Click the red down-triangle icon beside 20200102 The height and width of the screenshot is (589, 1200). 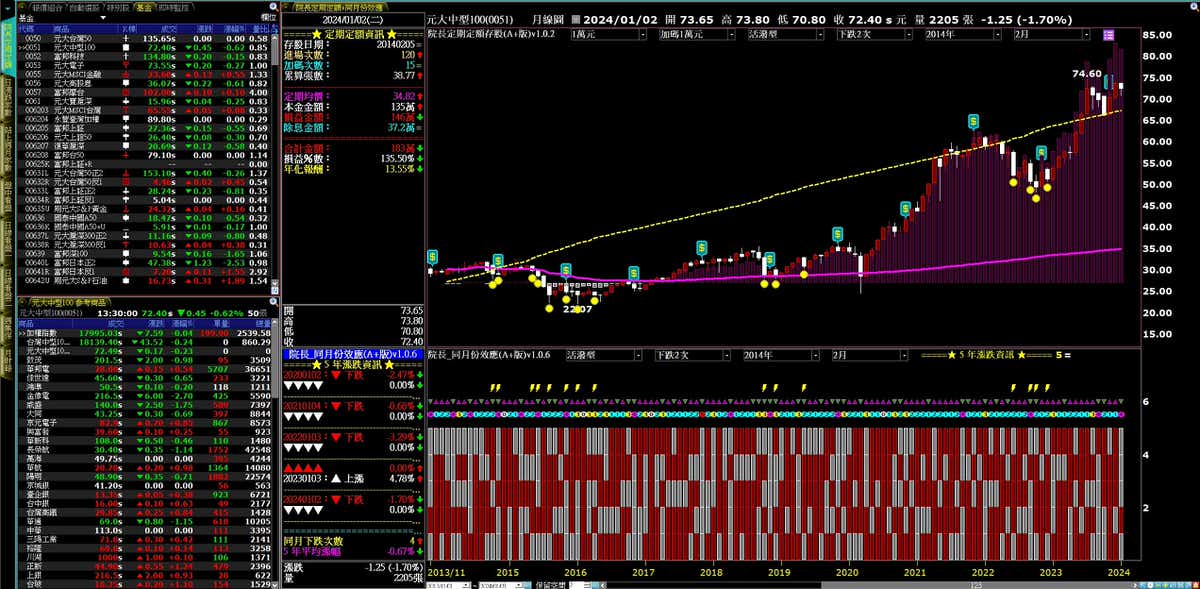point(334,374)
